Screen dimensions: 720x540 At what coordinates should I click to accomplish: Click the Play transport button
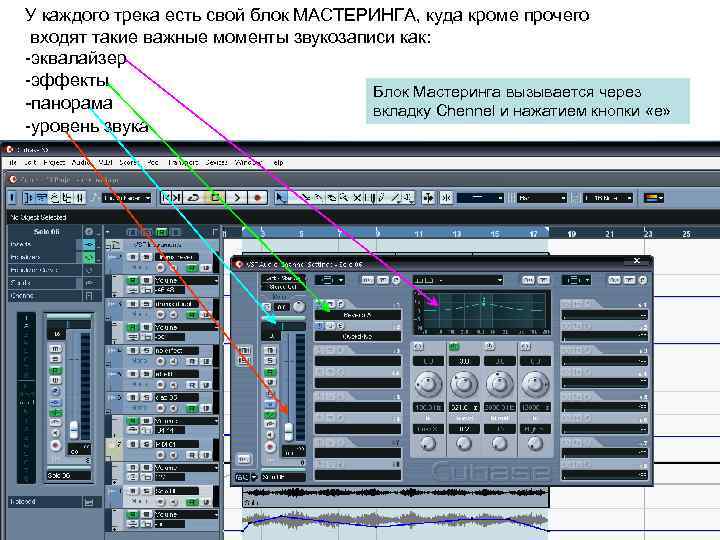click(x=237, y=198)
